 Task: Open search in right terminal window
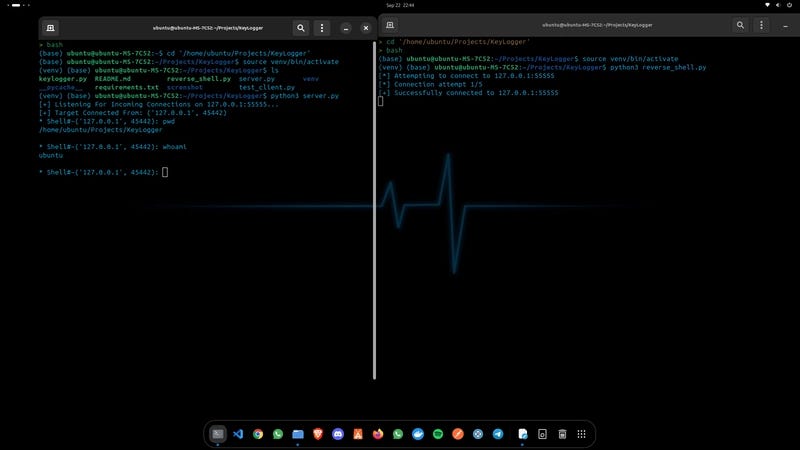[740, 25]
